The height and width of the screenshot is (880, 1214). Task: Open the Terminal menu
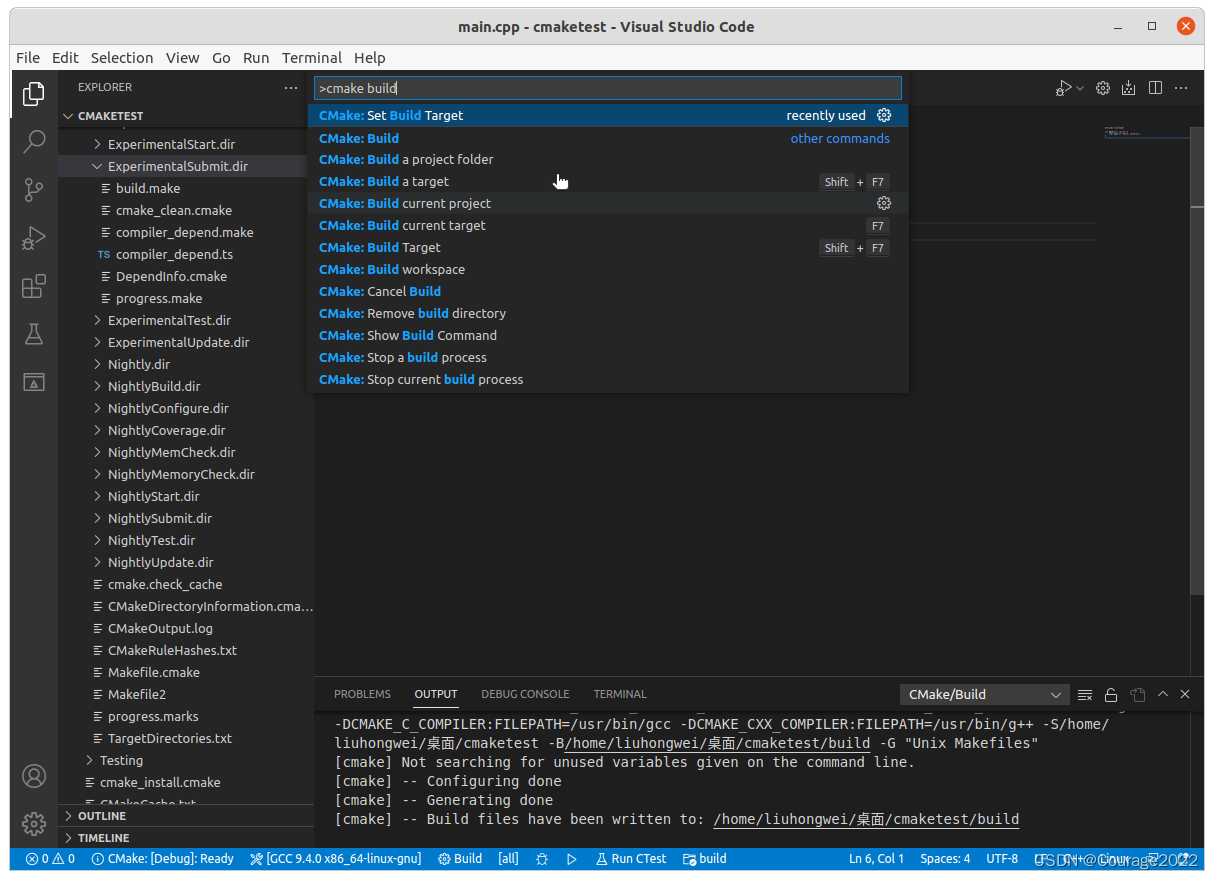(311, 58)
